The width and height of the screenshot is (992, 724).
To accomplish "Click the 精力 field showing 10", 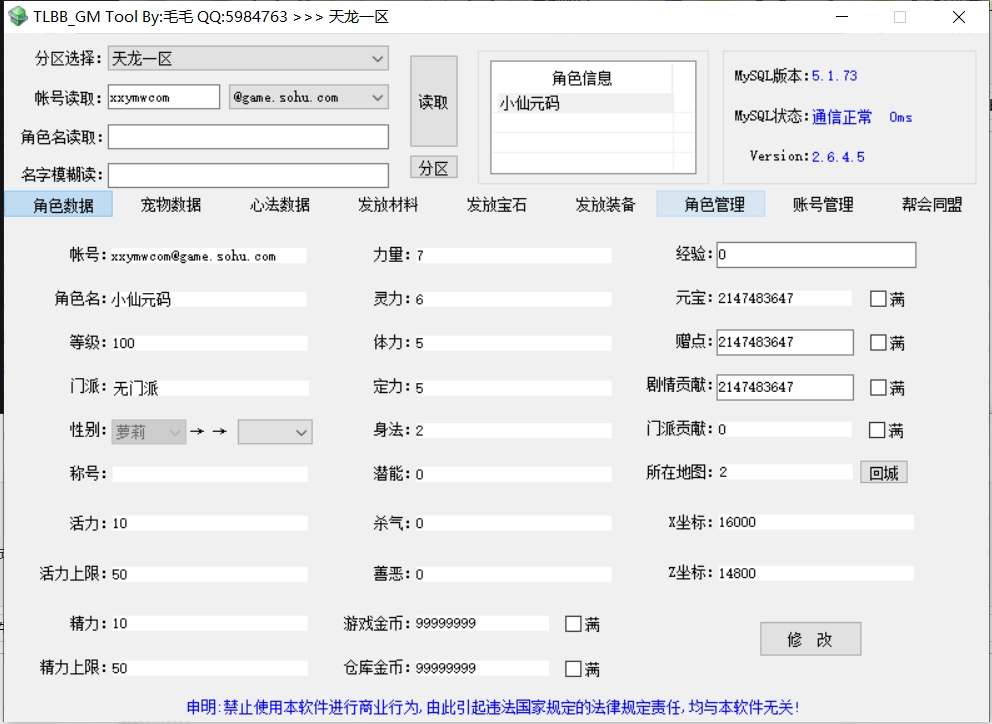I will pos(210,623).
